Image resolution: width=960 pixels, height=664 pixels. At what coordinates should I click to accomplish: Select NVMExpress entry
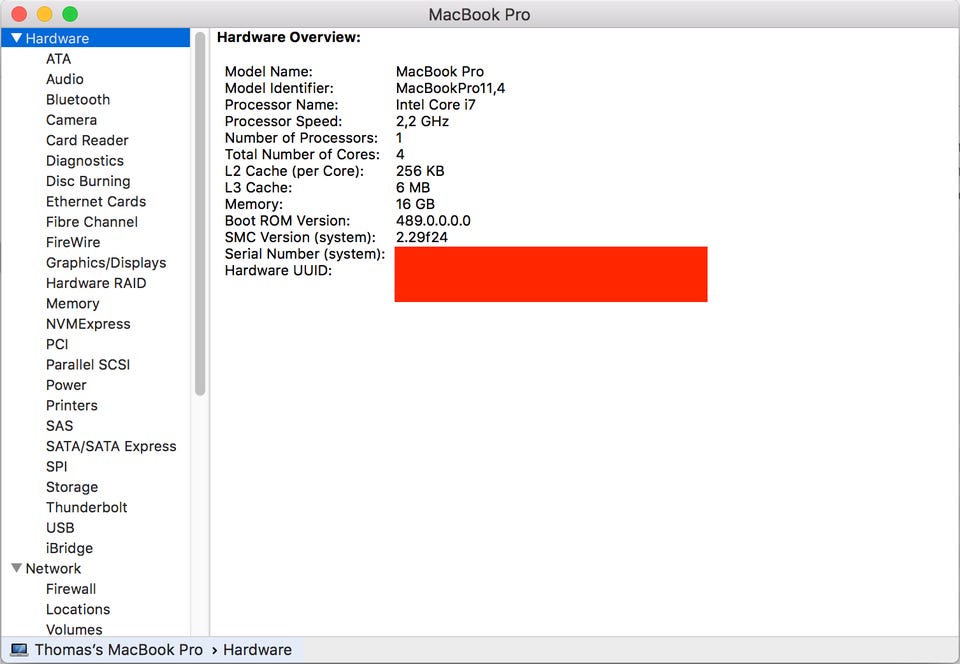tap(88, 324)
